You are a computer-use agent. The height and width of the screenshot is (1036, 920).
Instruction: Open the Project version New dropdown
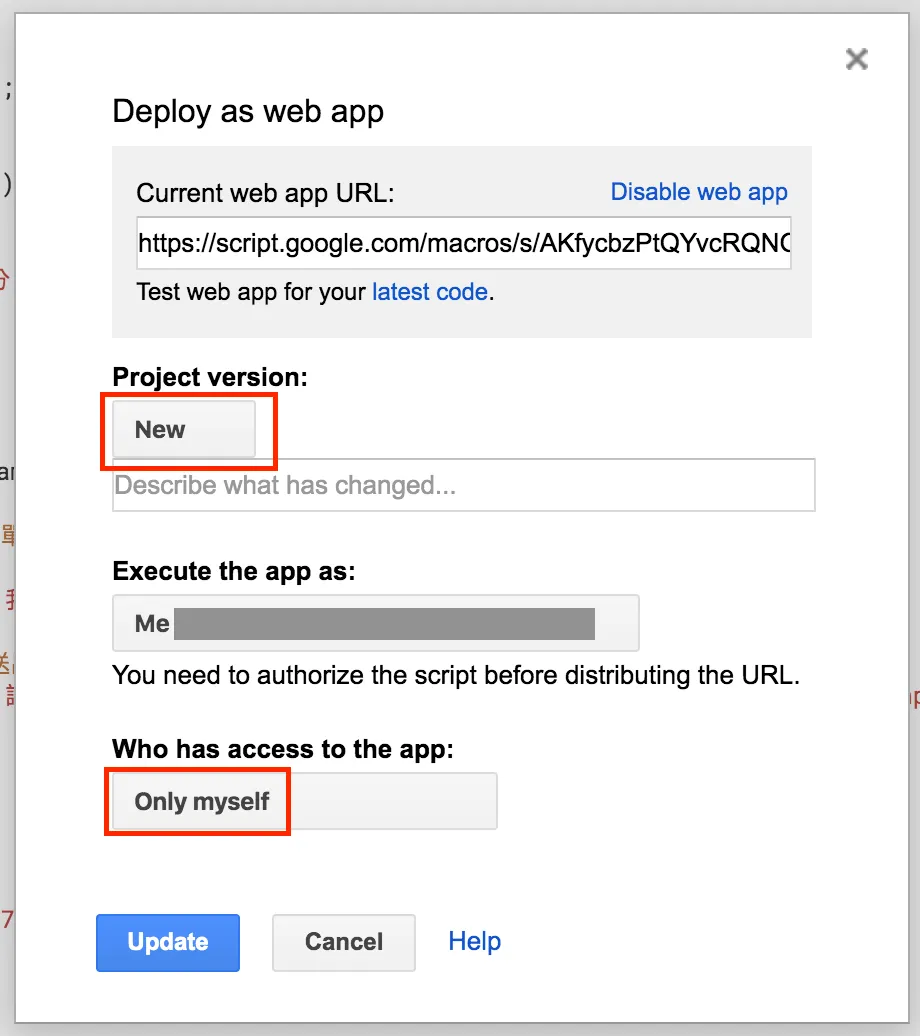[184, 429]
